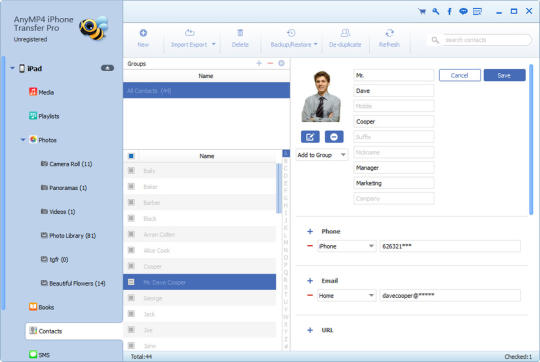The image size is (540, 362).
Task: Focus the search contacts field
Action: point(486,40)
